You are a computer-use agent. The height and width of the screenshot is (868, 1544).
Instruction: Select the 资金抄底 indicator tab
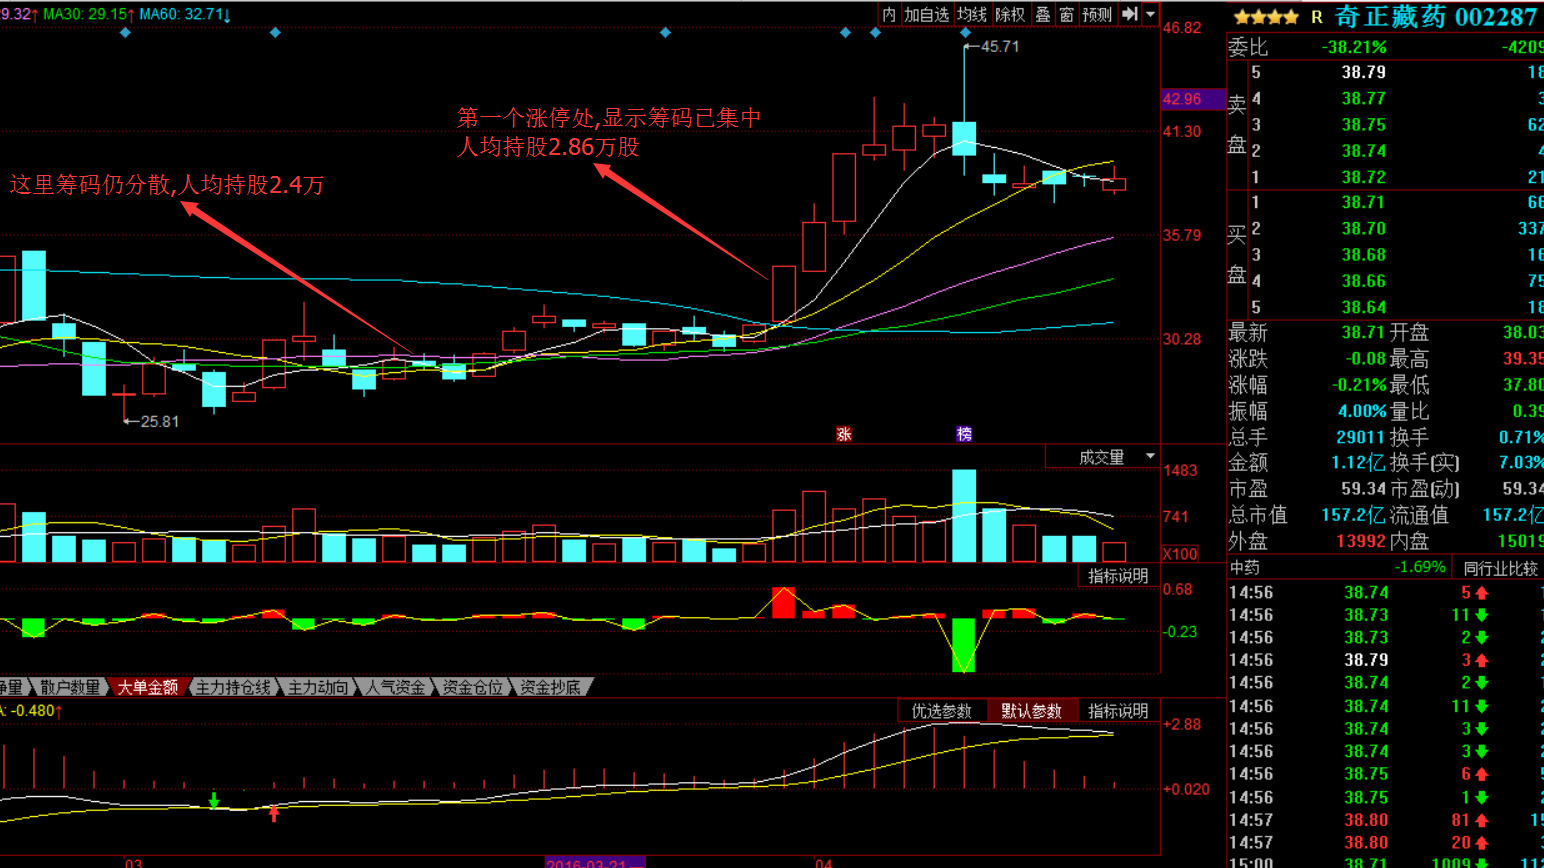coord(550,687)
